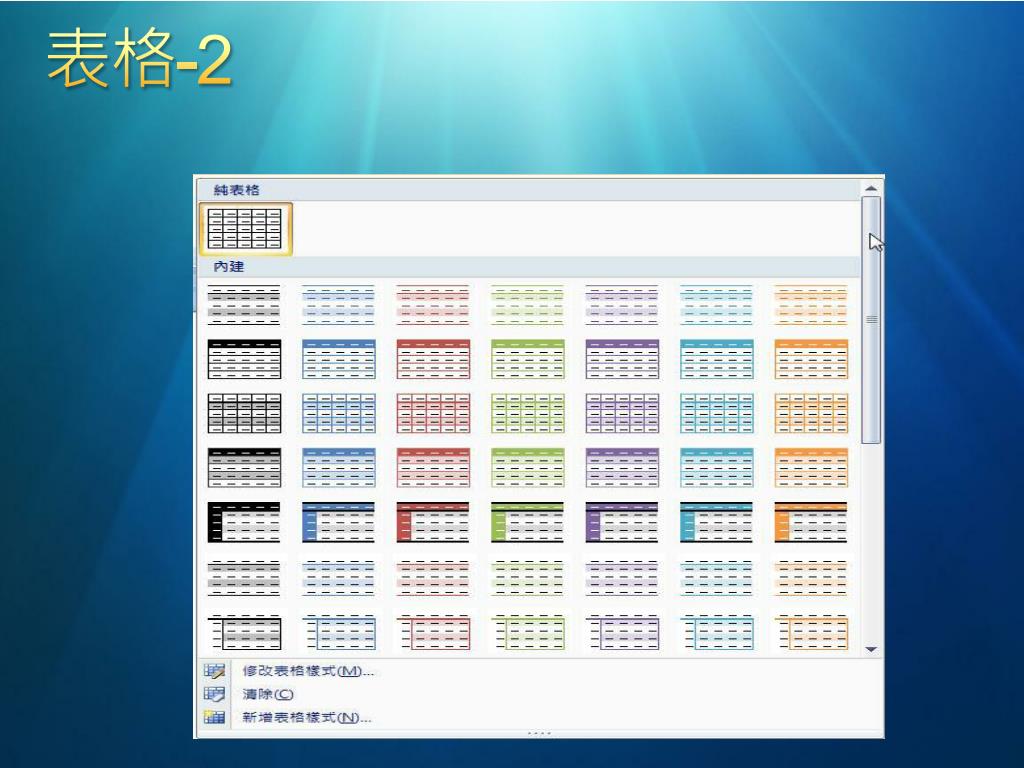Pick the black header table style in second row
The height and width of the screenshot is (768, 1024).
(x=245, y=359)
